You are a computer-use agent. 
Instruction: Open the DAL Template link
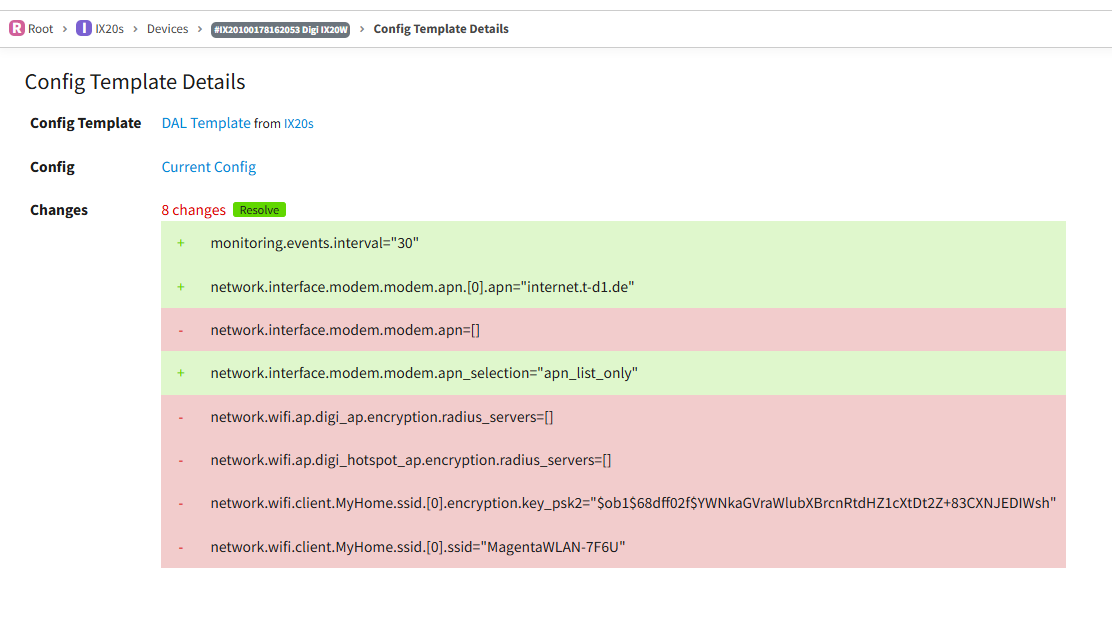pyautogui.click(x=206, y=123)
